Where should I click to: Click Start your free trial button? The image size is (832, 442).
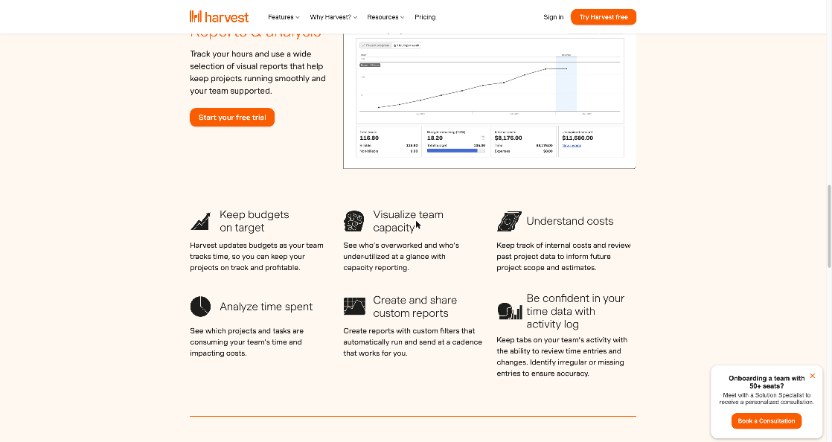tap(232, 117)
